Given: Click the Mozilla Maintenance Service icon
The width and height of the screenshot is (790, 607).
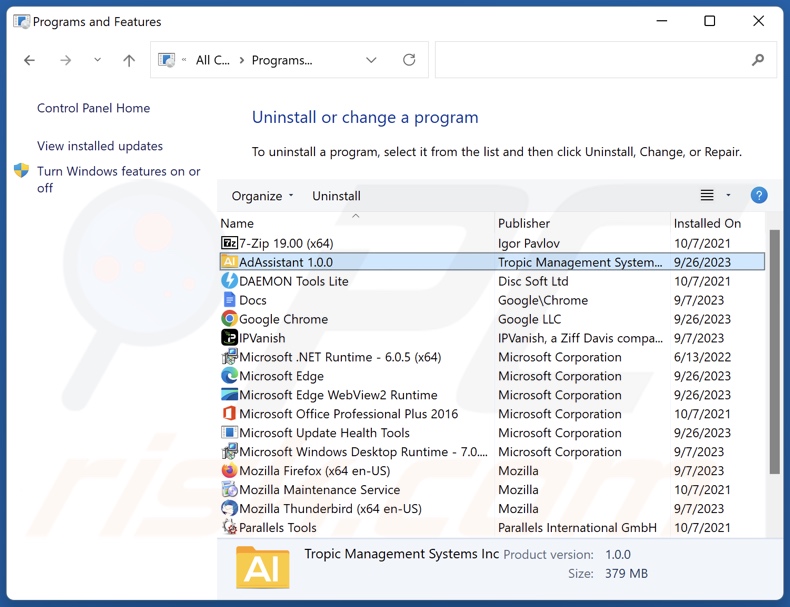Looking at the screenshot, I should pyautogui.click(x=229, y=490).
